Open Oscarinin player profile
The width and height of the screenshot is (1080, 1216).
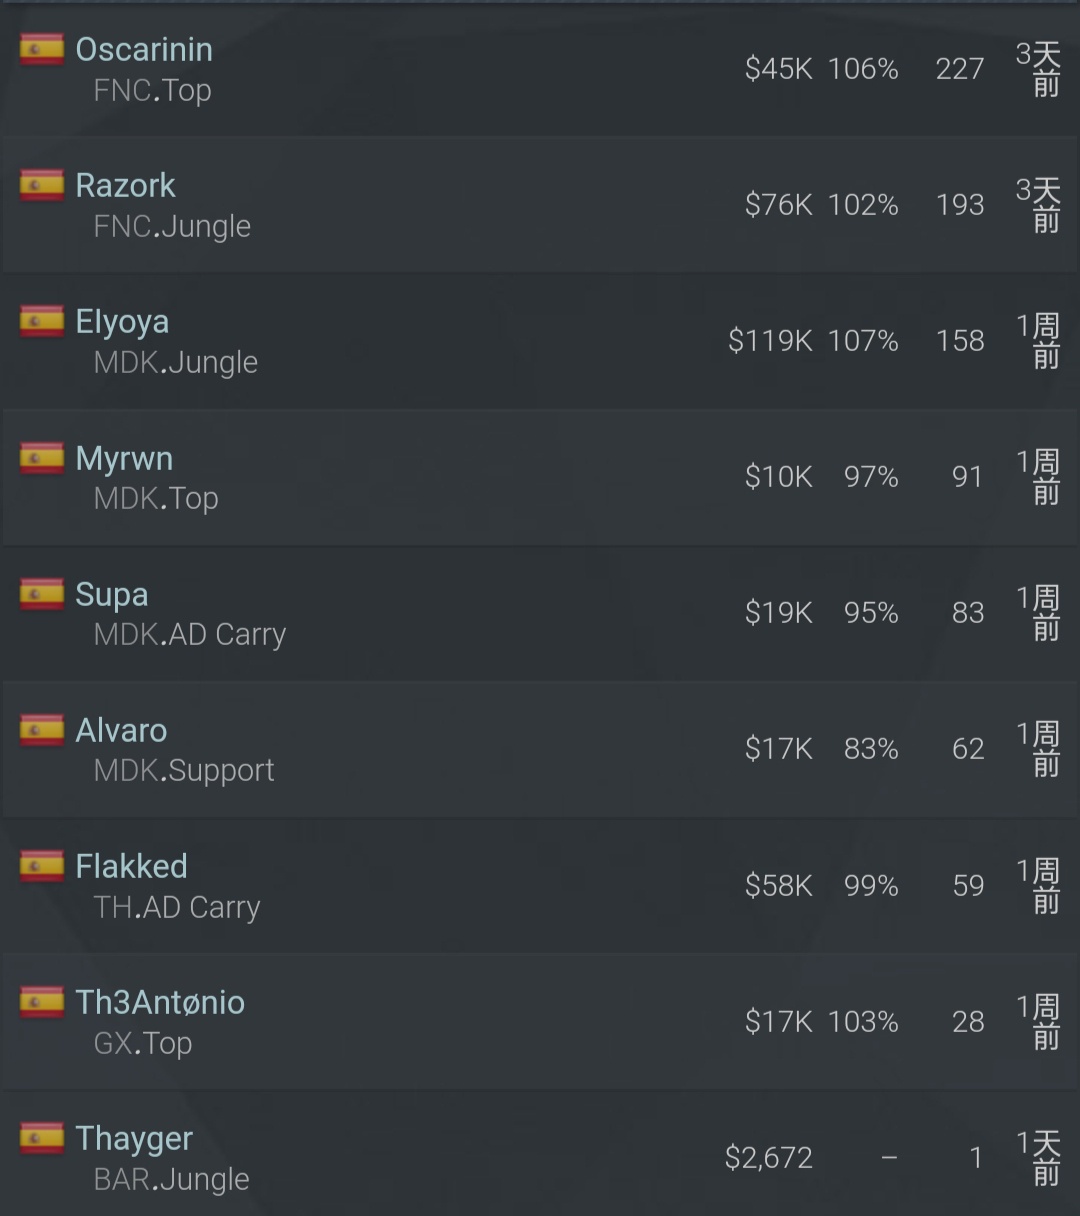[x=144, y=49]
